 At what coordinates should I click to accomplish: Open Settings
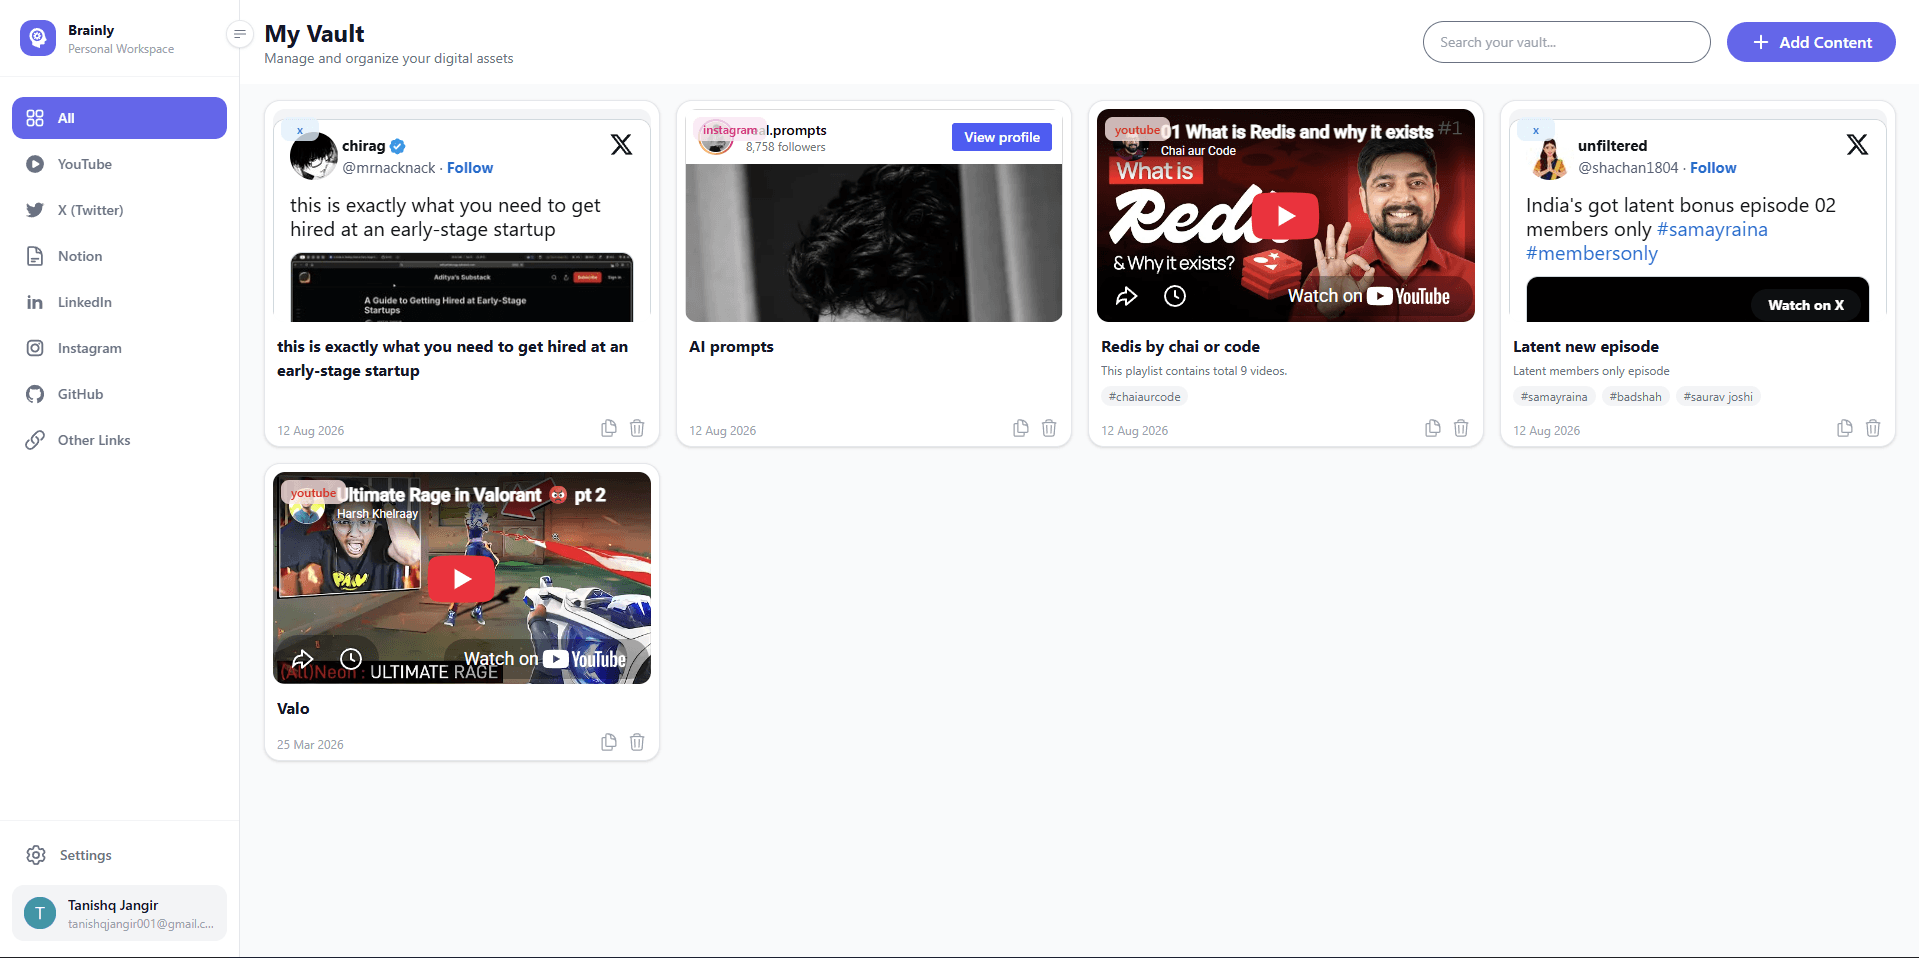pos(119,855)
